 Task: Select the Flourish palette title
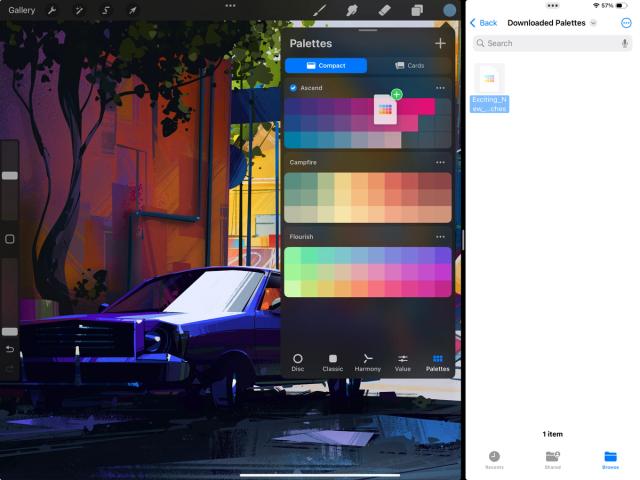[x=301, y=237]
